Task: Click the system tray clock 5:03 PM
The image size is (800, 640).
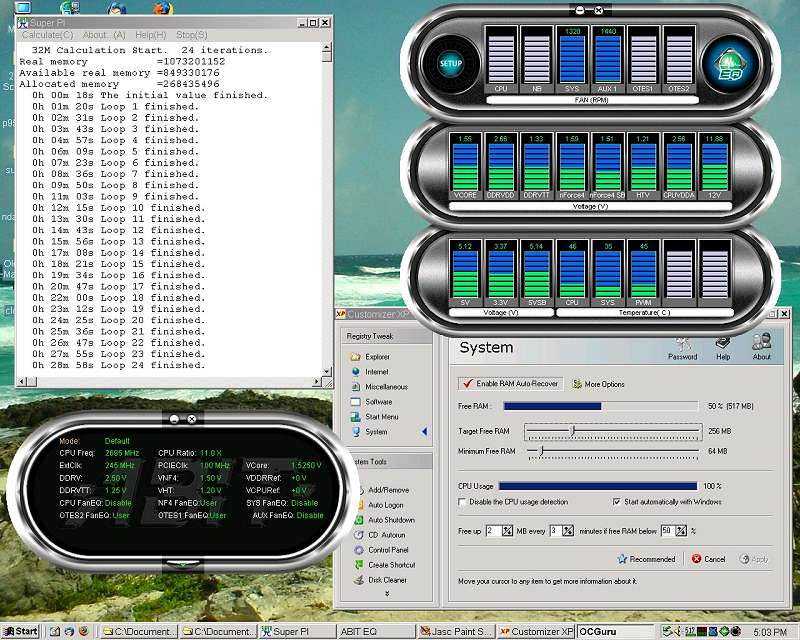Action: pyautogui.click(x=769, y=632)
